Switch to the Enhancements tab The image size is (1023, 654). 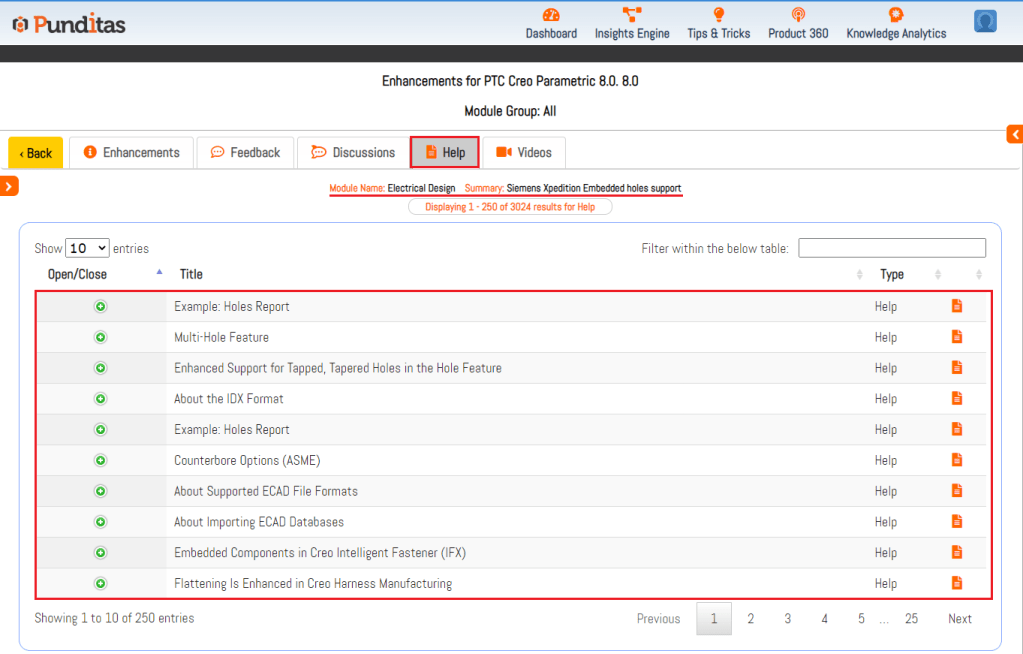pos(131,153)
